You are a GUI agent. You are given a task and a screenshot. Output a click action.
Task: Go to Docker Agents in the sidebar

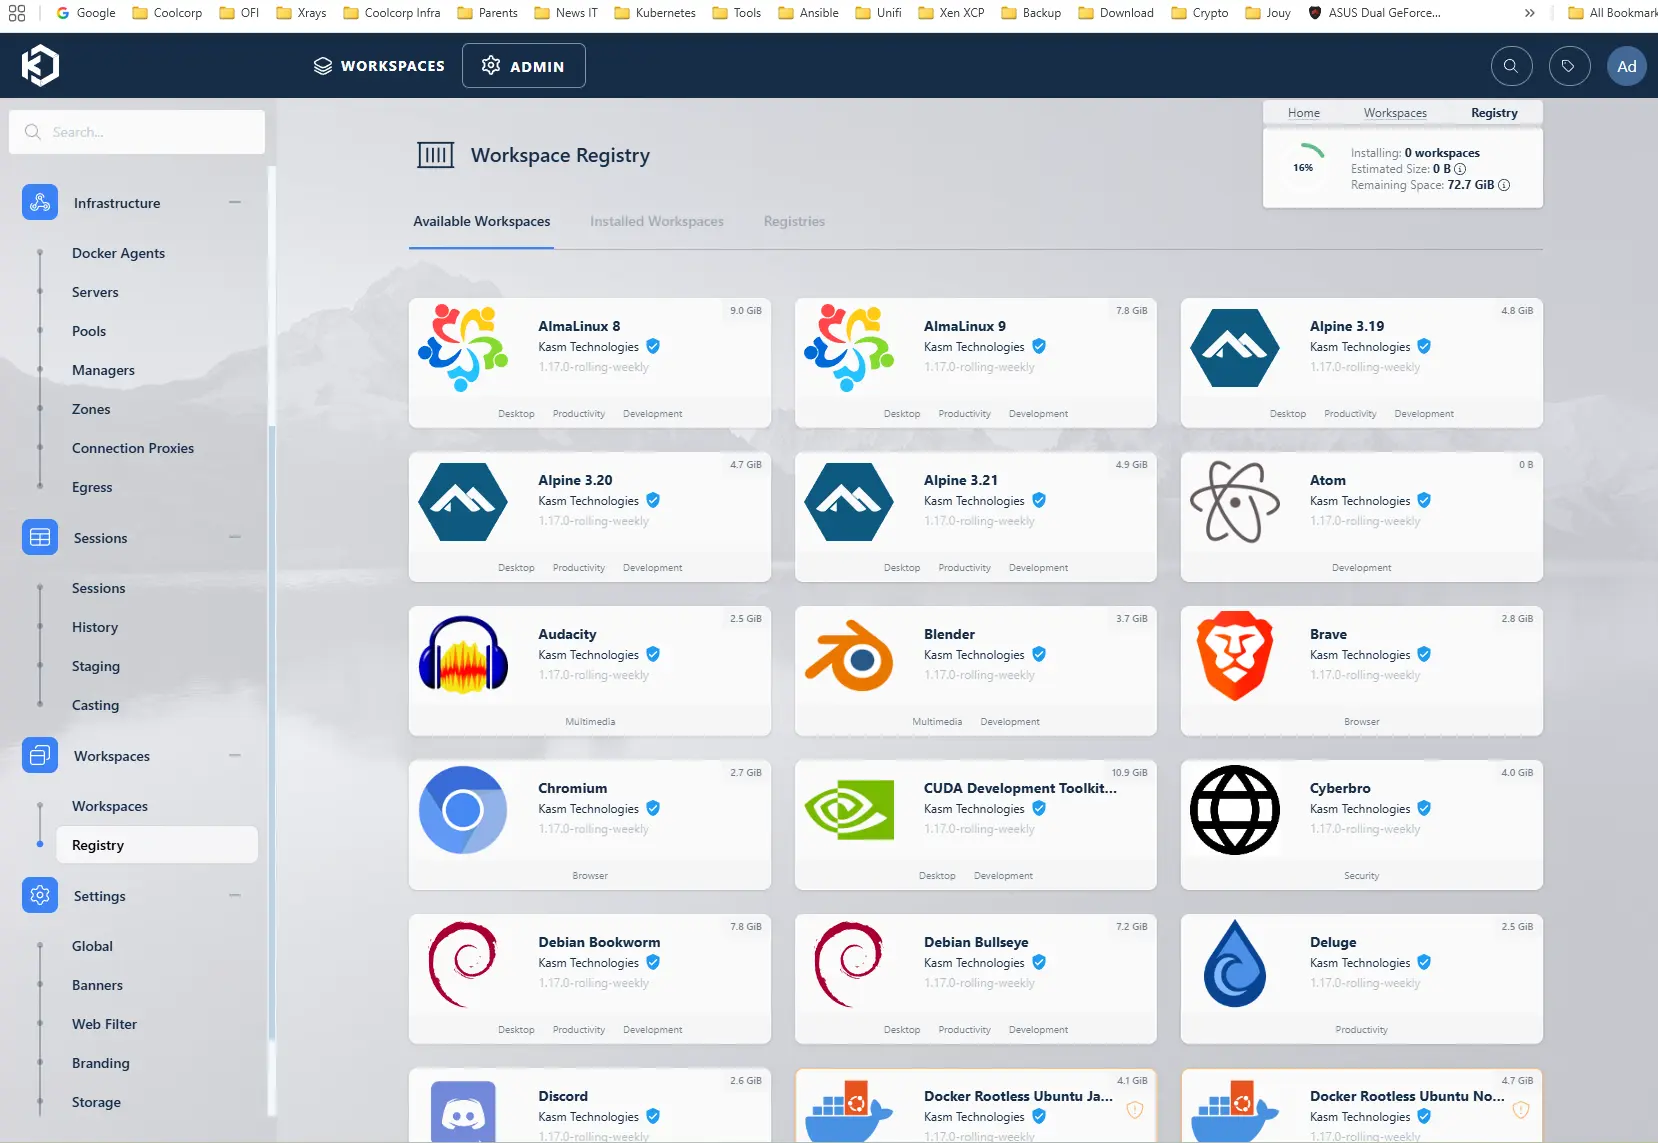pyautogui.click(x=118, y=253)
